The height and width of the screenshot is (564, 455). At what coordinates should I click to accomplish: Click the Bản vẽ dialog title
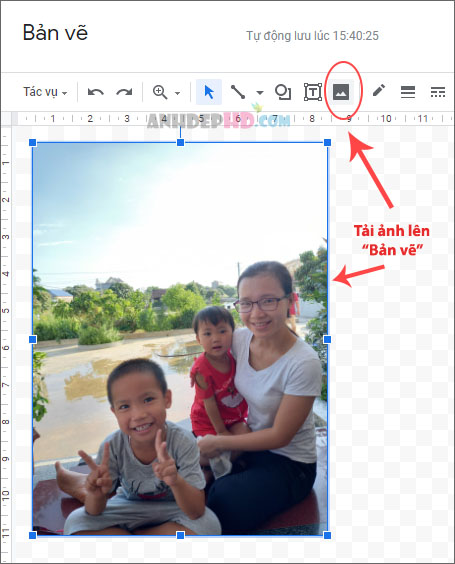[x=55, y=33]
